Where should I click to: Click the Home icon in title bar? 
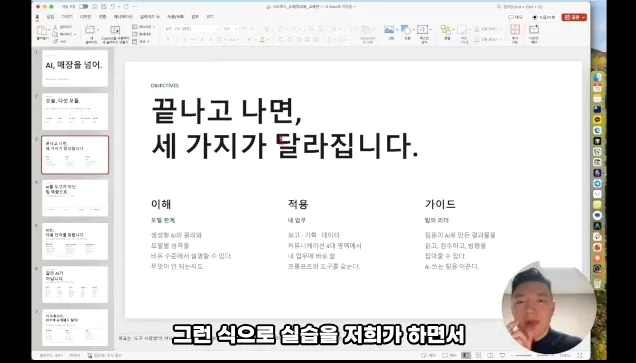click(x=95, y=6)
